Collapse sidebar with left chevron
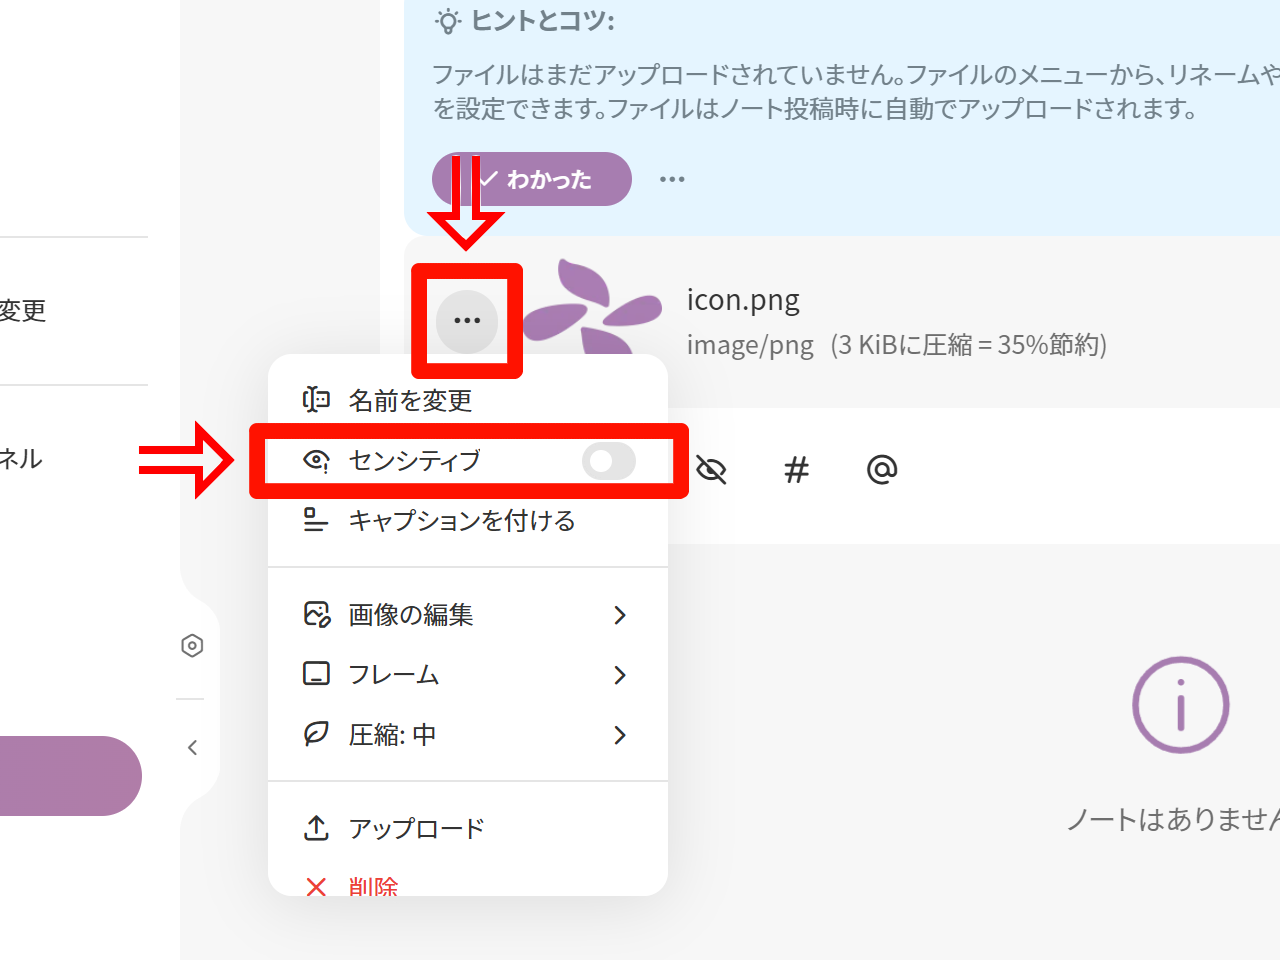 192,748
